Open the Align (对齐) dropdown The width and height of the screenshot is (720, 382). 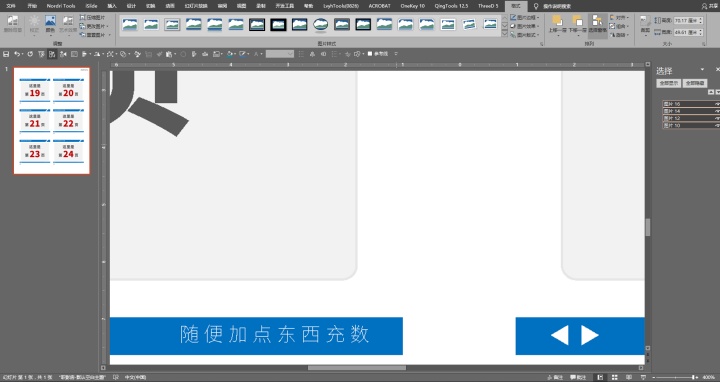pos(619,17)
